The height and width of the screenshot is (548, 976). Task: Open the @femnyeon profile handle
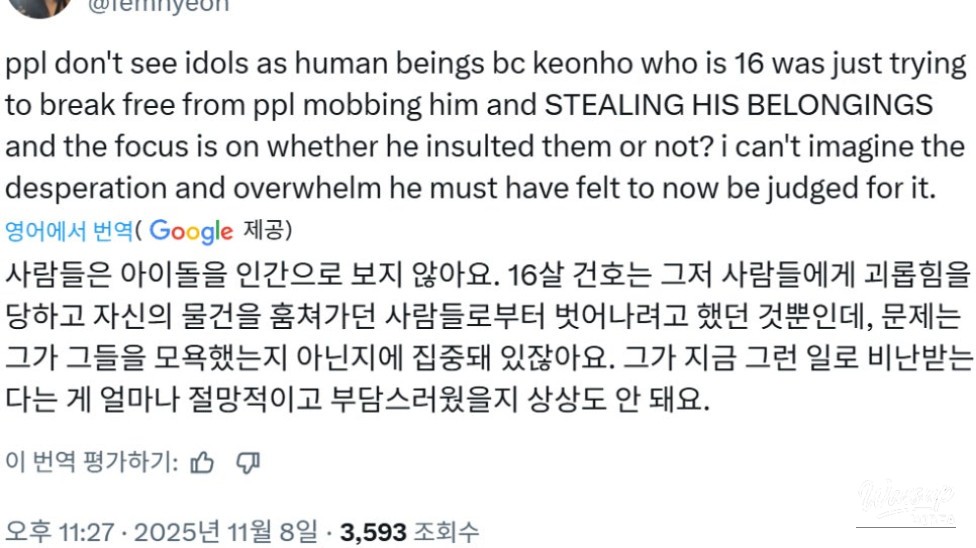[x=159, y=6]
